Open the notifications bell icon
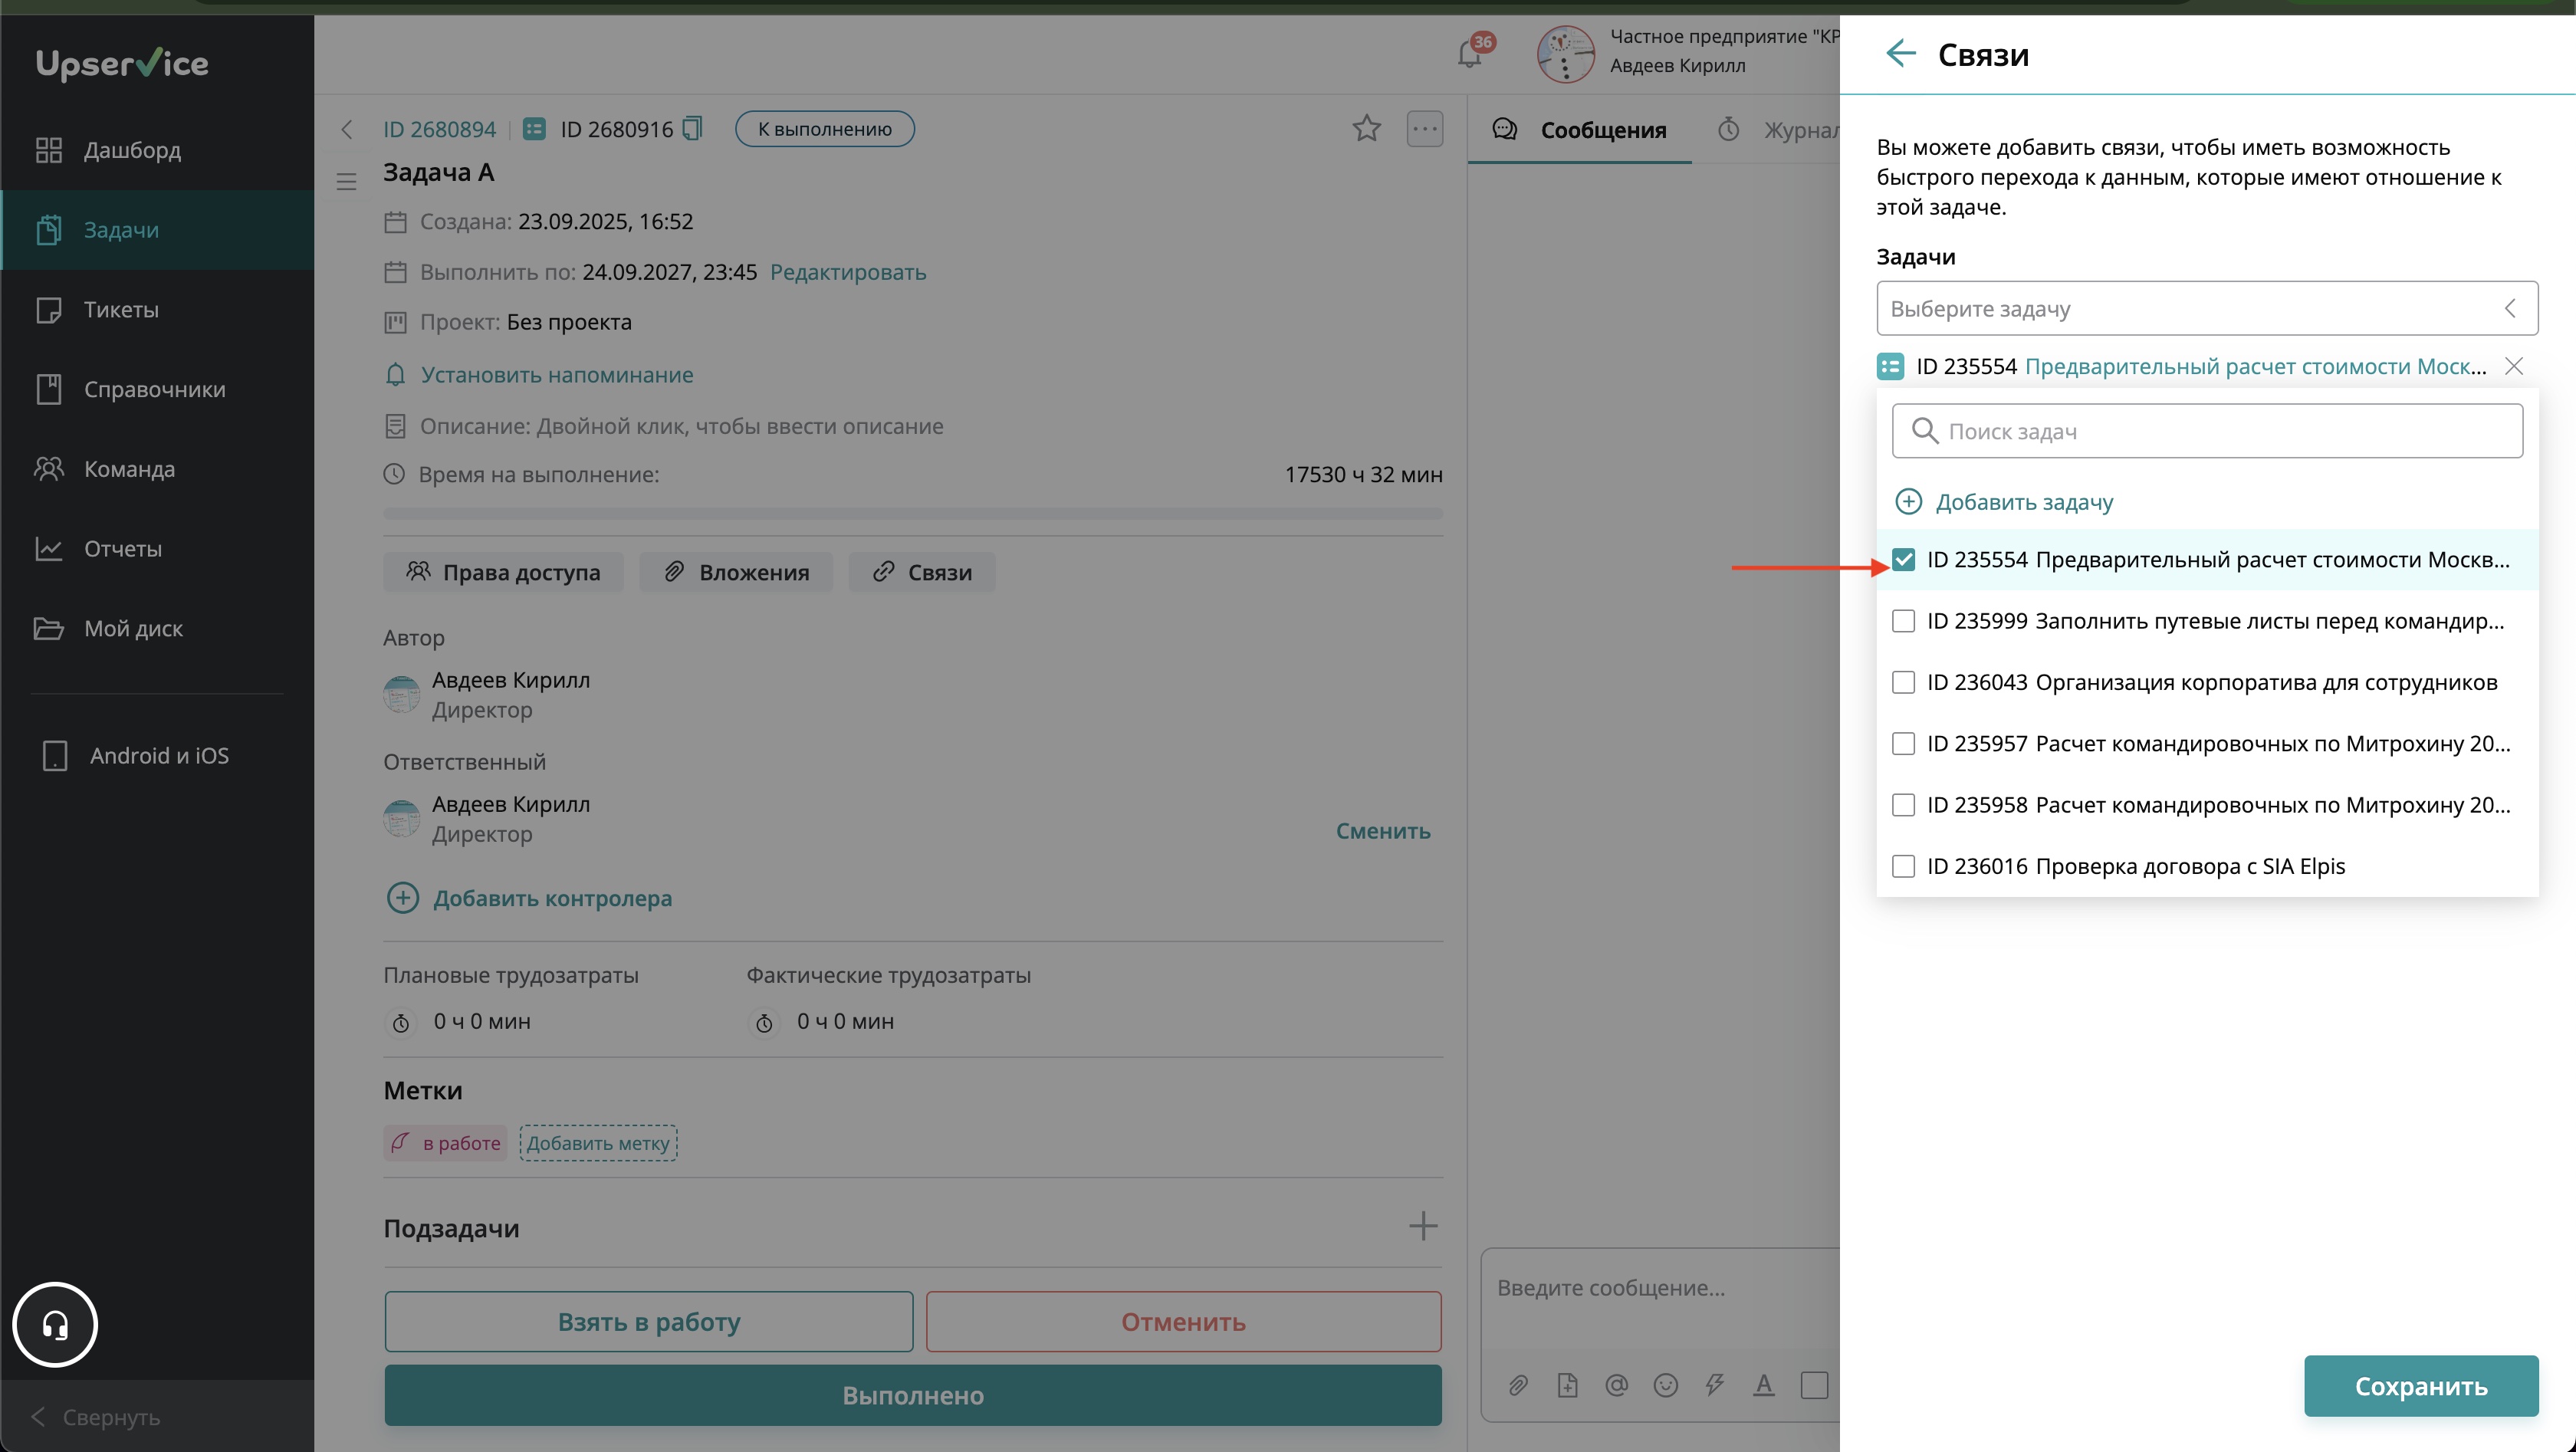 (x=1470, y=54)
